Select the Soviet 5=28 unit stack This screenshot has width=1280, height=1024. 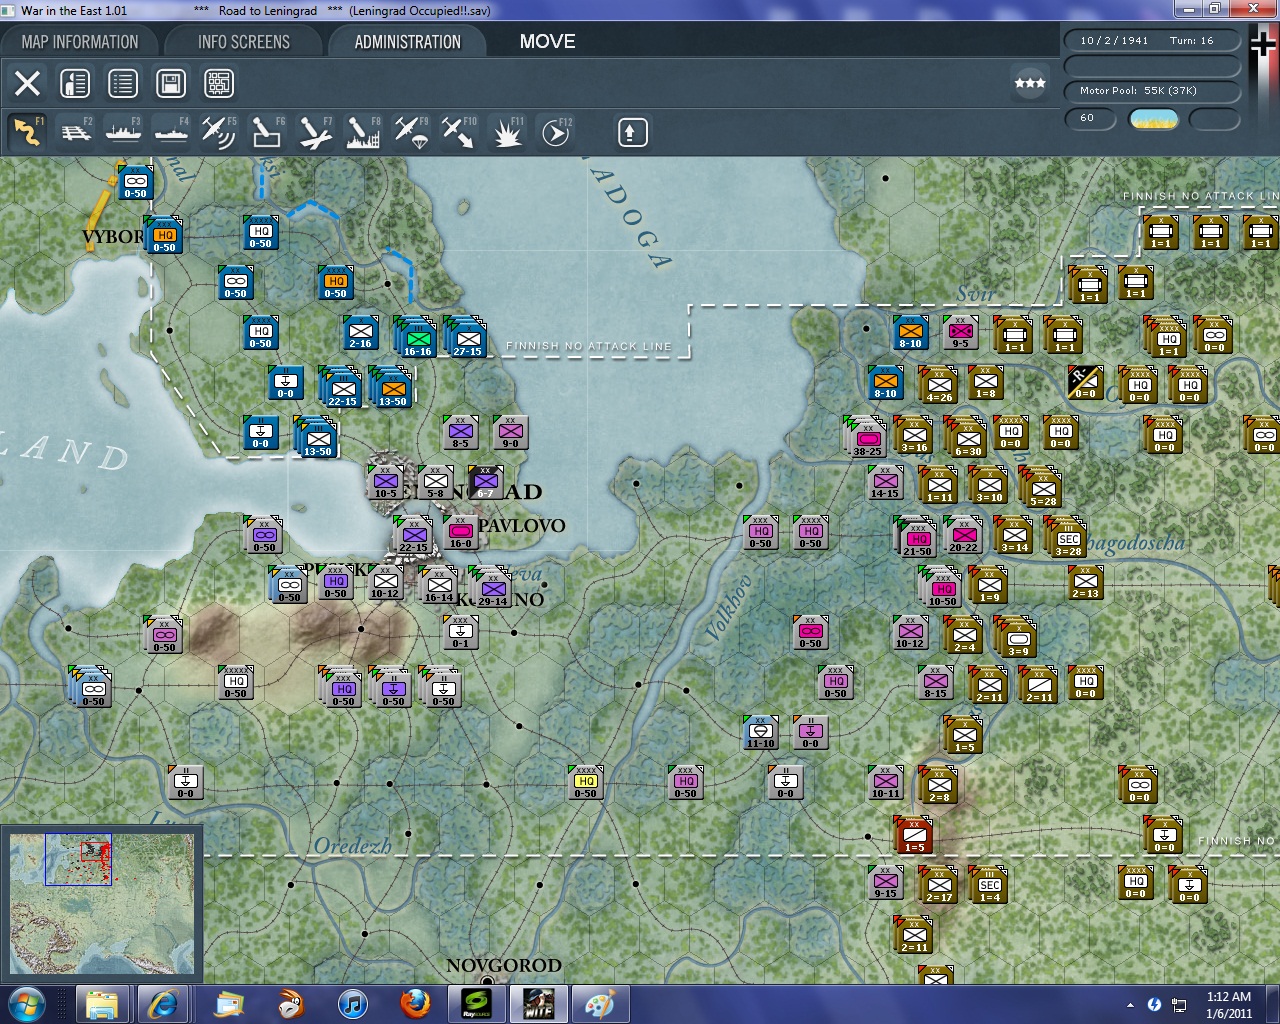point(1041,488)
